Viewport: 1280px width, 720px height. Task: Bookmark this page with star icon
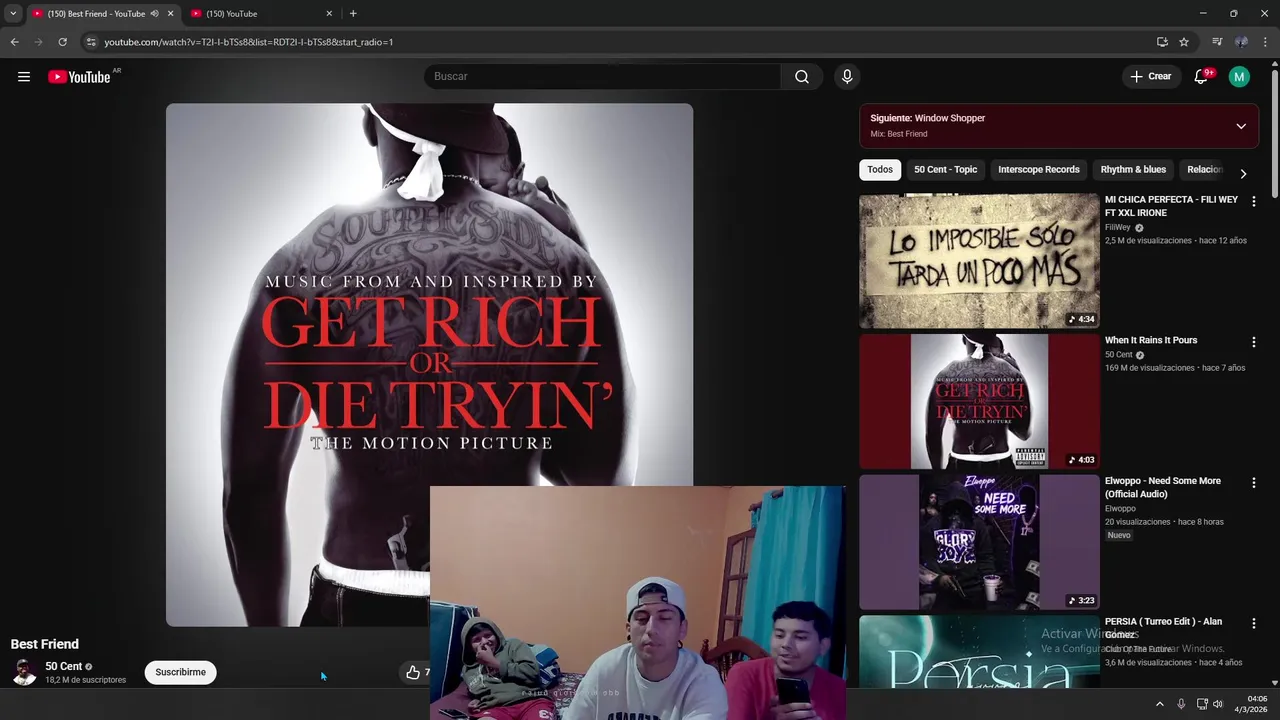point(1184,42)
